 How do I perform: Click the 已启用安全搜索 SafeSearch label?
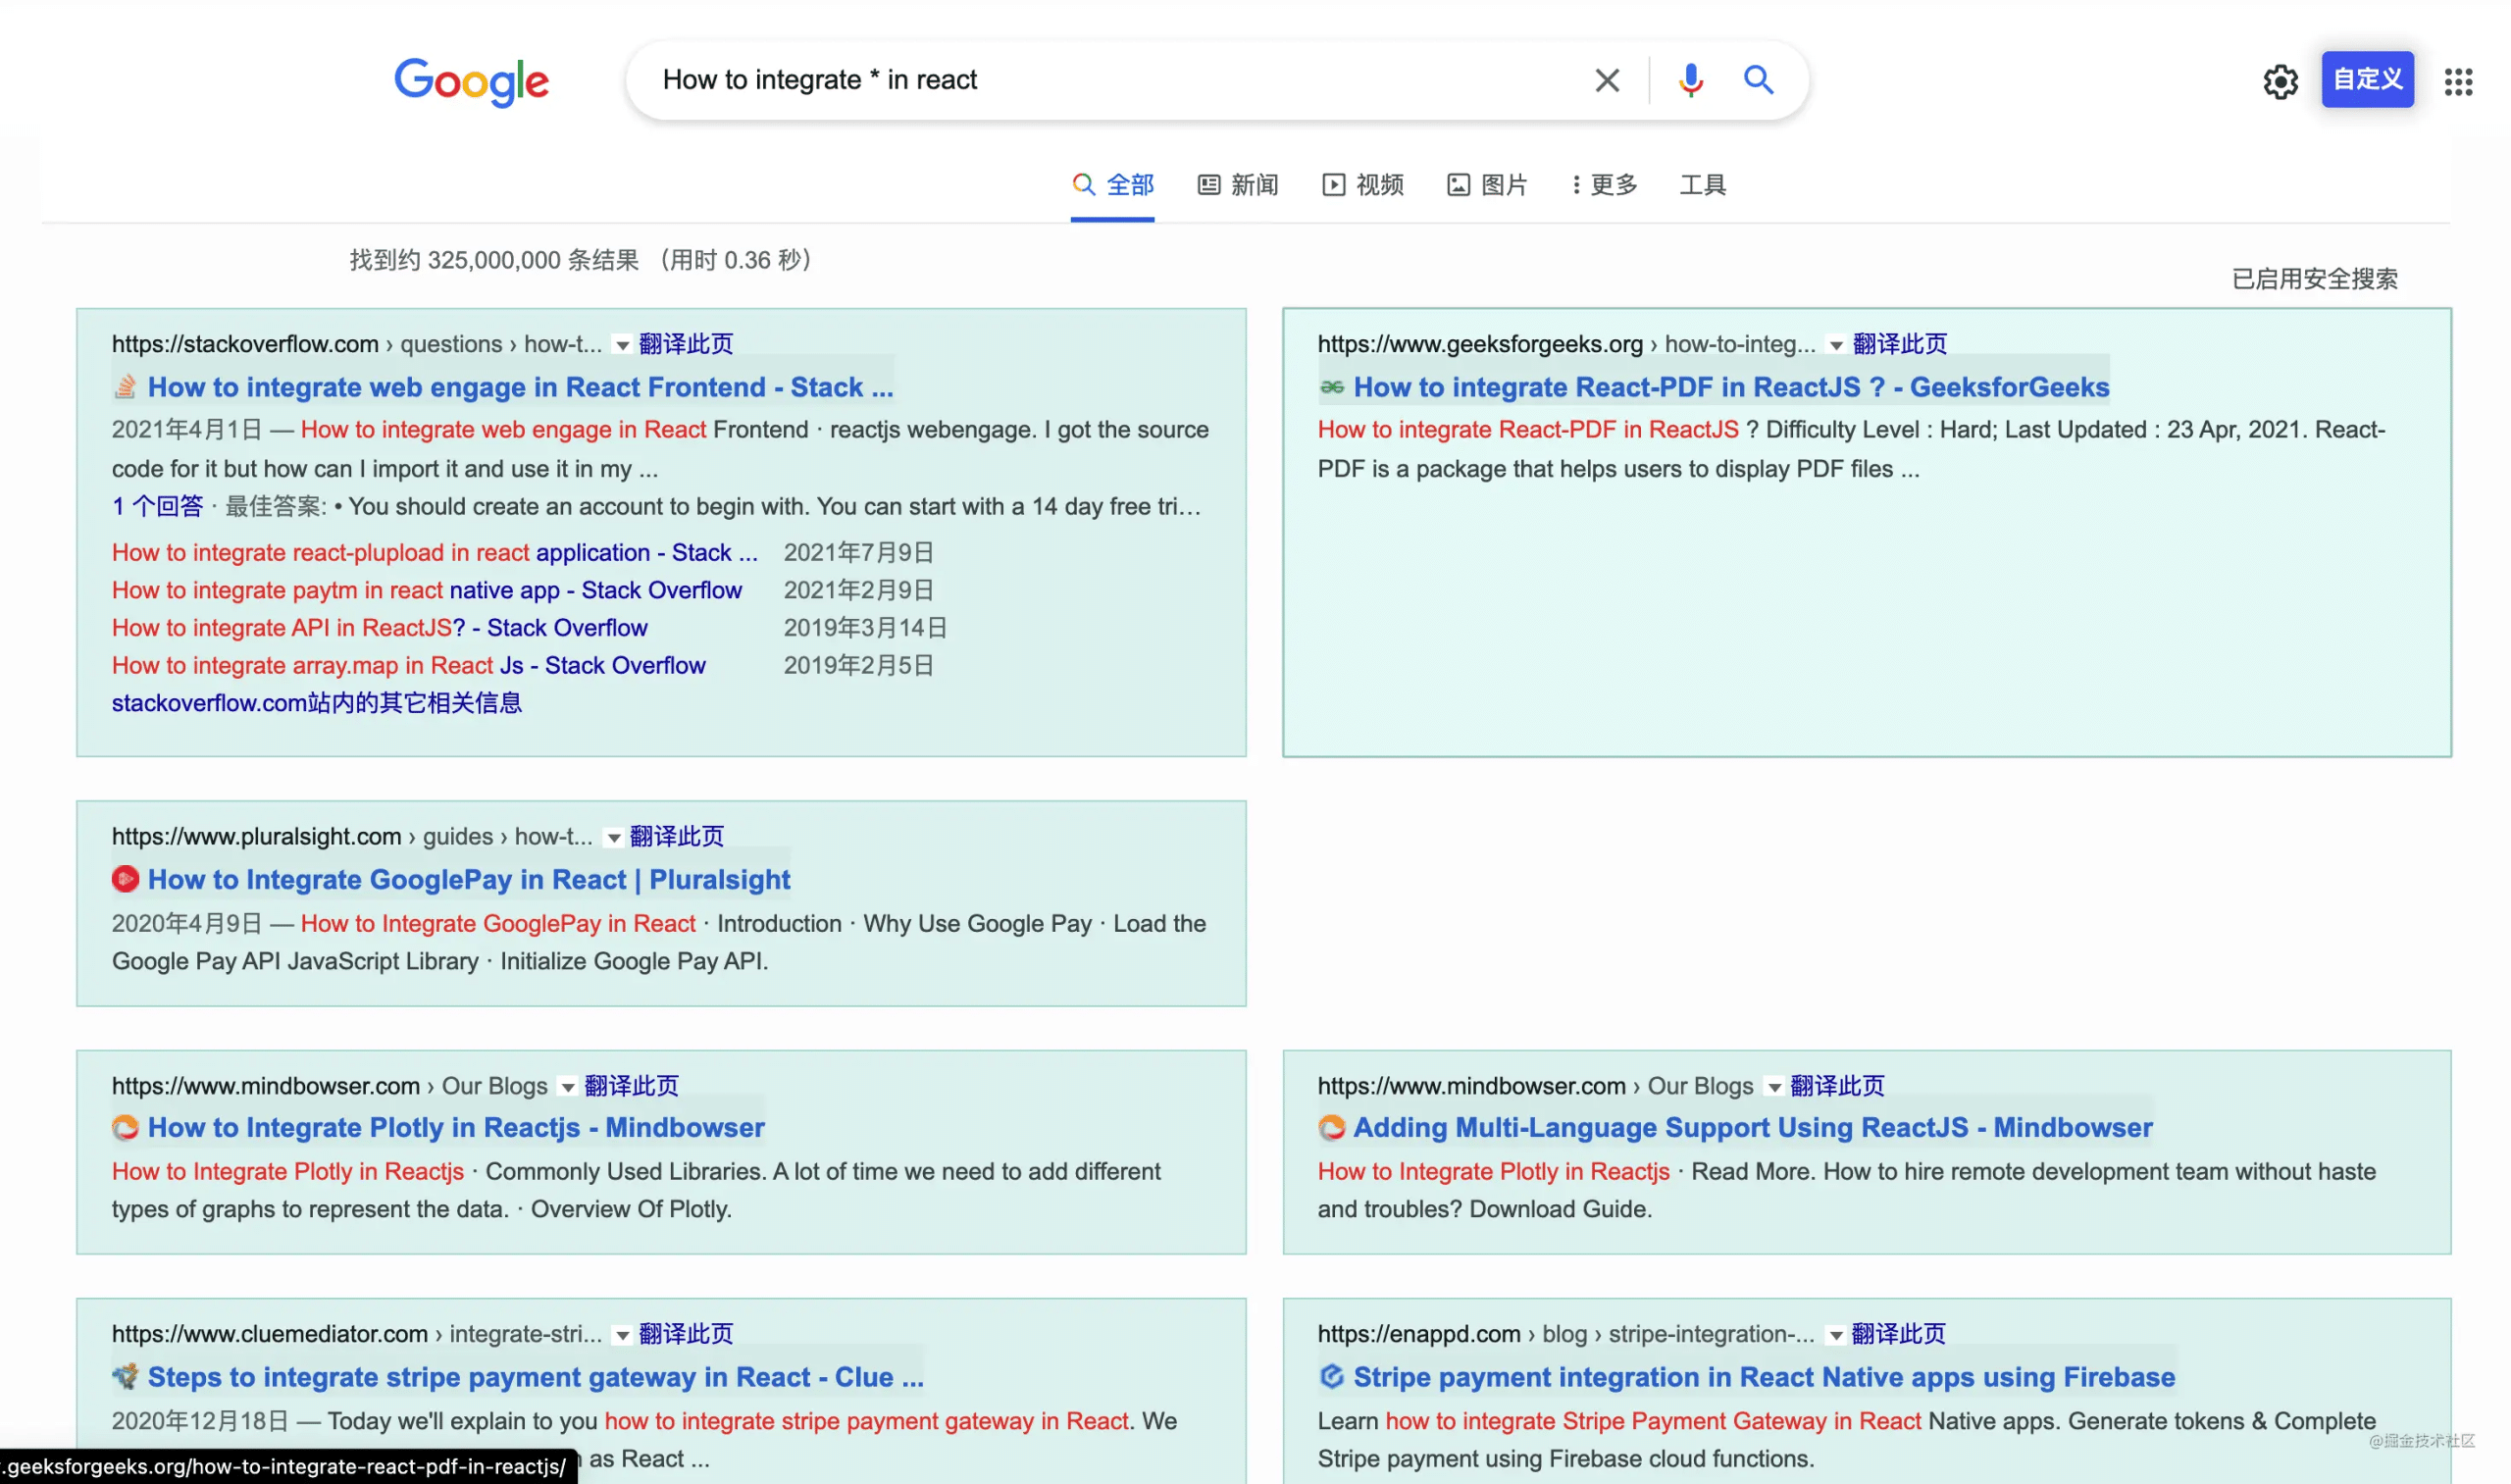pyautogui.click(x=2314, y=279)
